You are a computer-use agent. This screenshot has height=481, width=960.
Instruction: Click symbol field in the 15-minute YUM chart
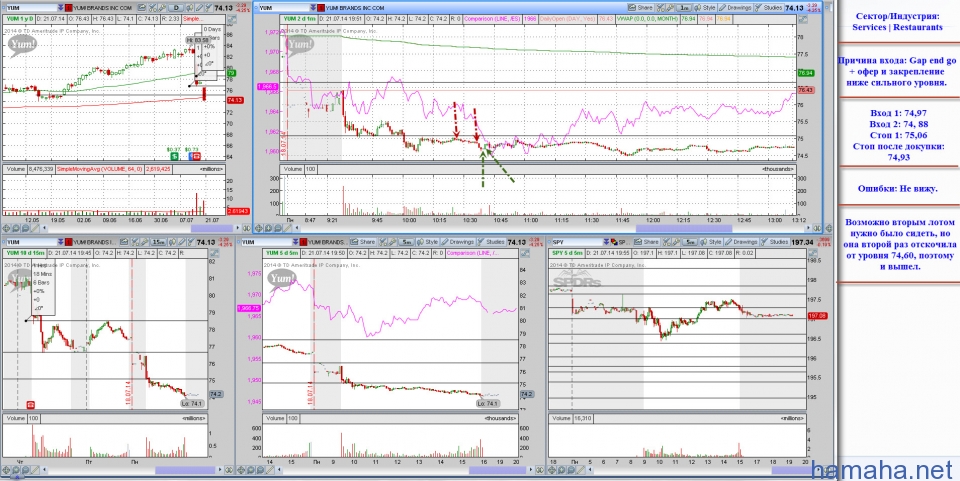32,242
